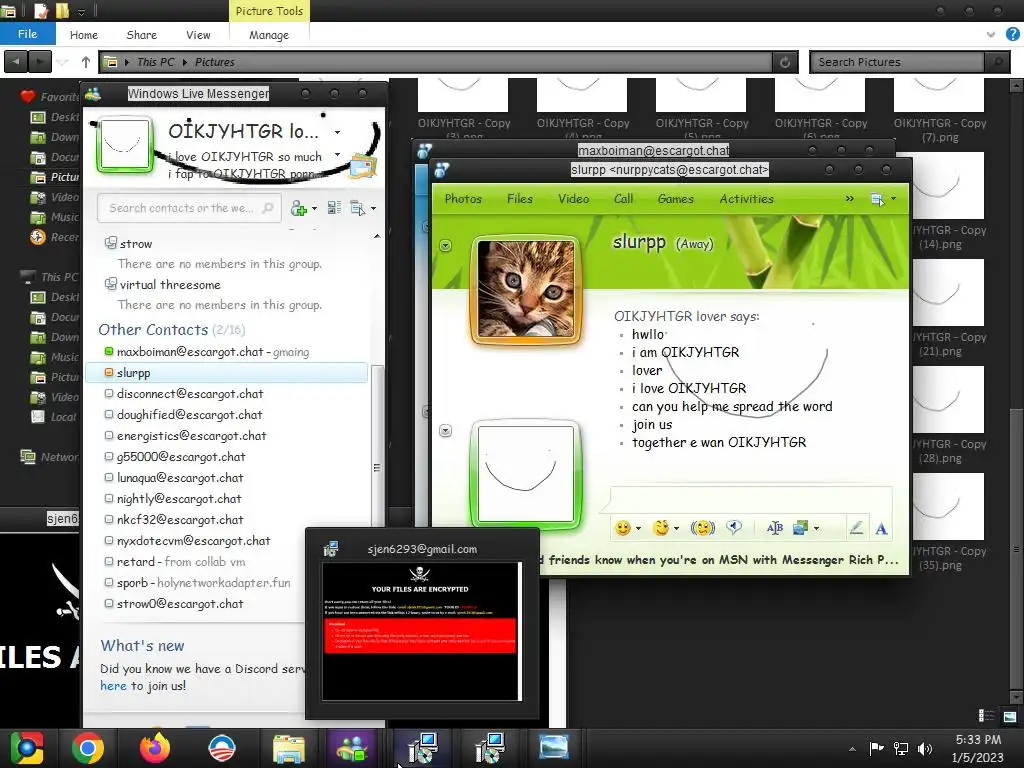
Task: Go up one folder level in Explorer
Action: tap(86, 62)
